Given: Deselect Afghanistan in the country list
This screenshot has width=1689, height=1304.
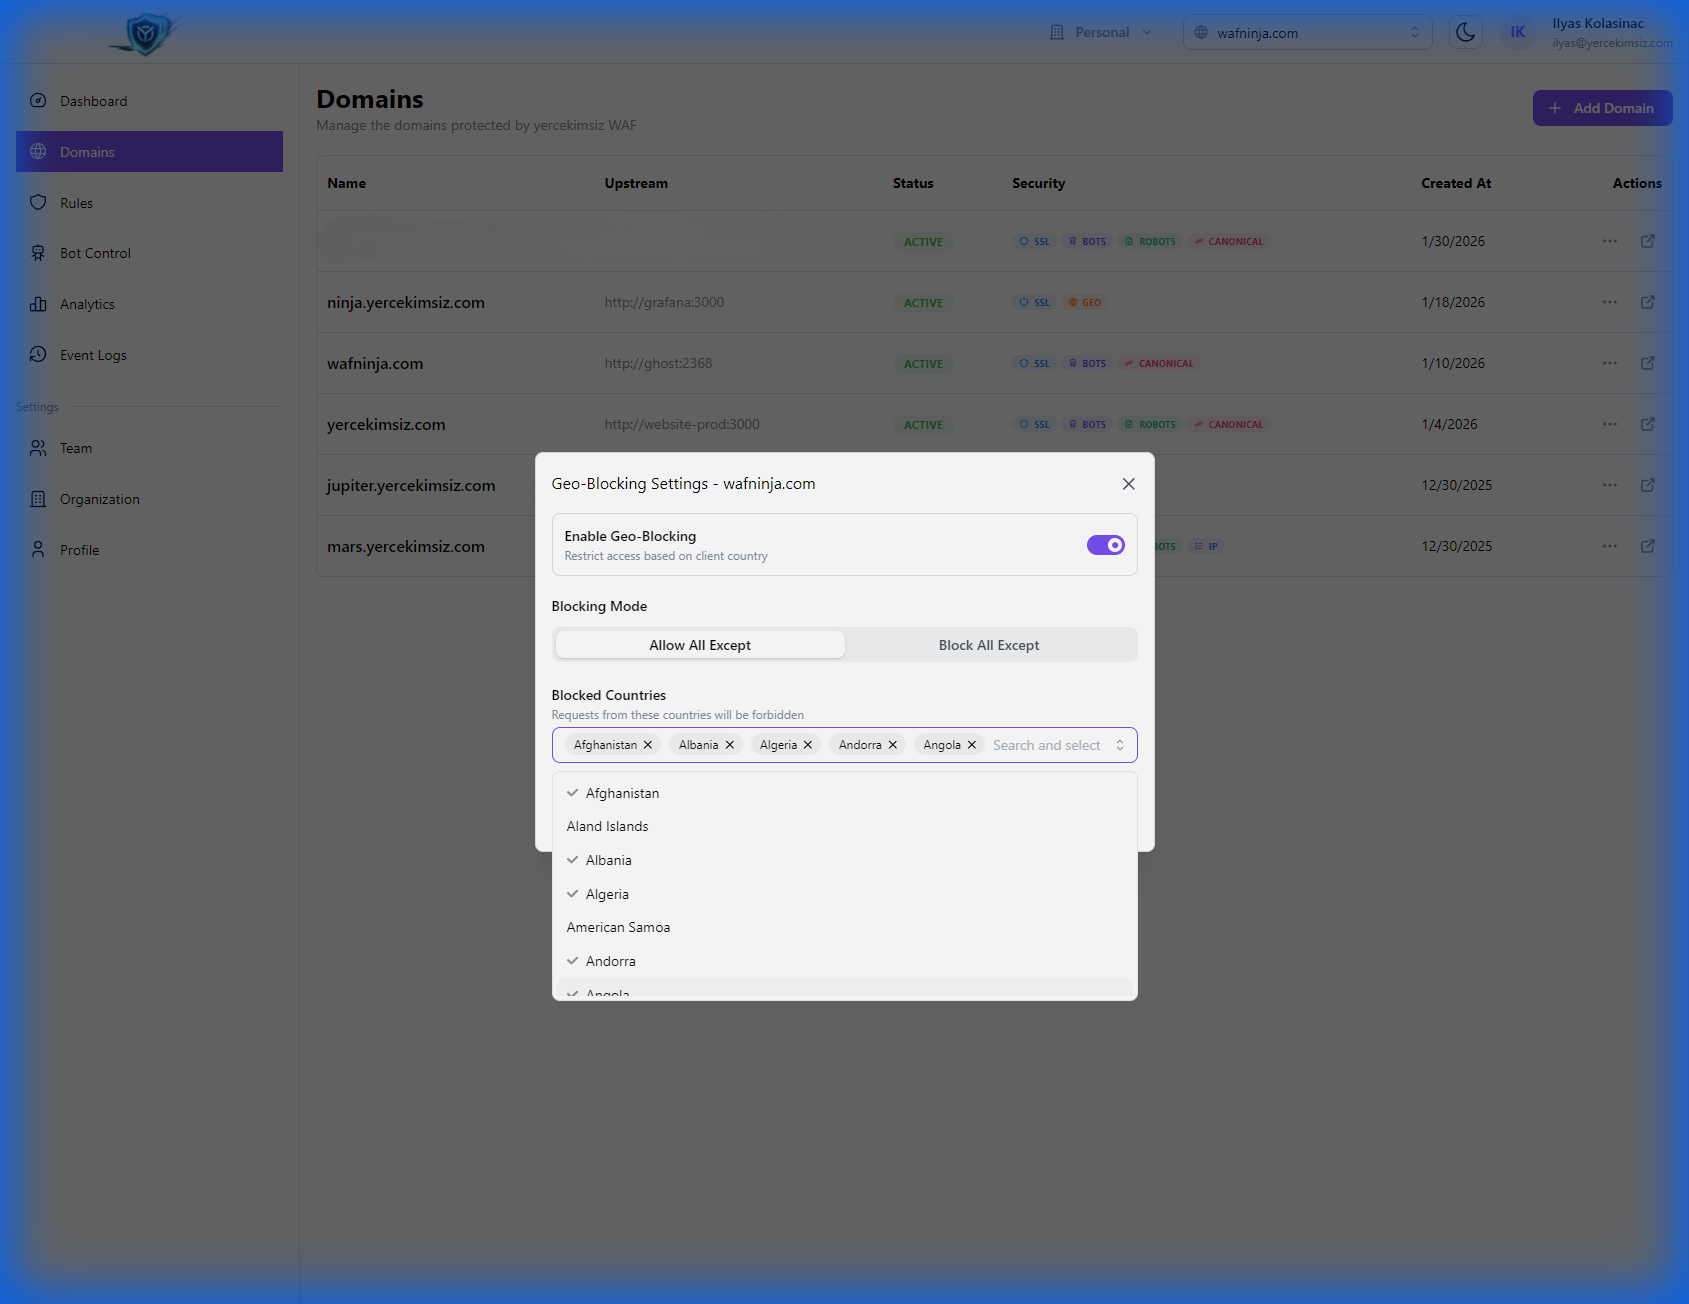Looking at the screenshot, I should (844, 793).
